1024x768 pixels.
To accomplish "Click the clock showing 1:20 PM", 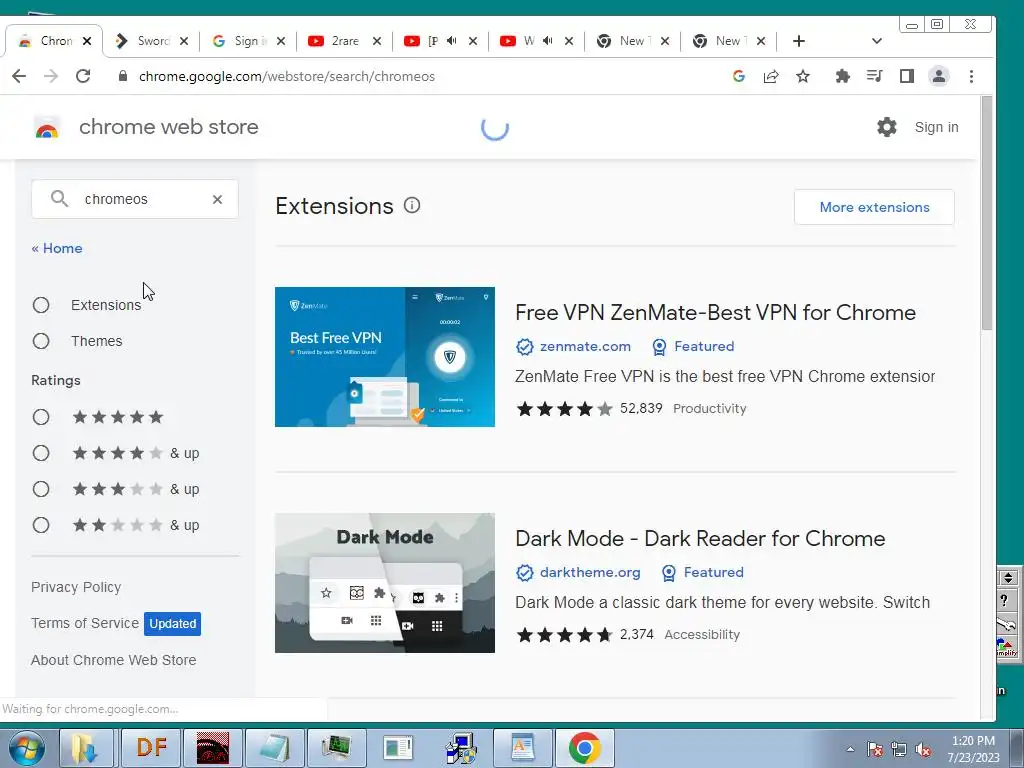I will pyautogui.click(x=973, y=741).
